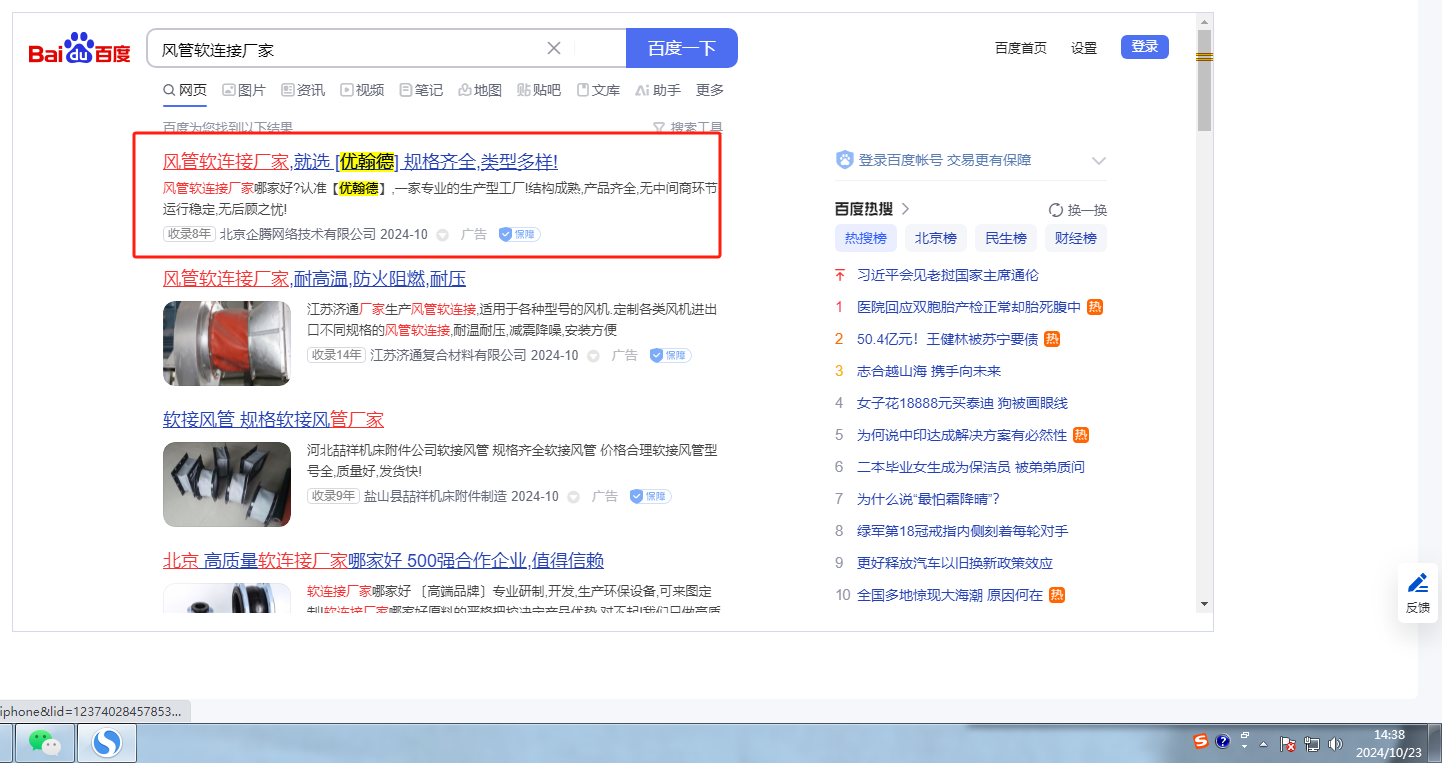Click the 换一换 refresh icon
Image resolution: width=1442 pixels, height=763 pixels.
coord(1055,210)
